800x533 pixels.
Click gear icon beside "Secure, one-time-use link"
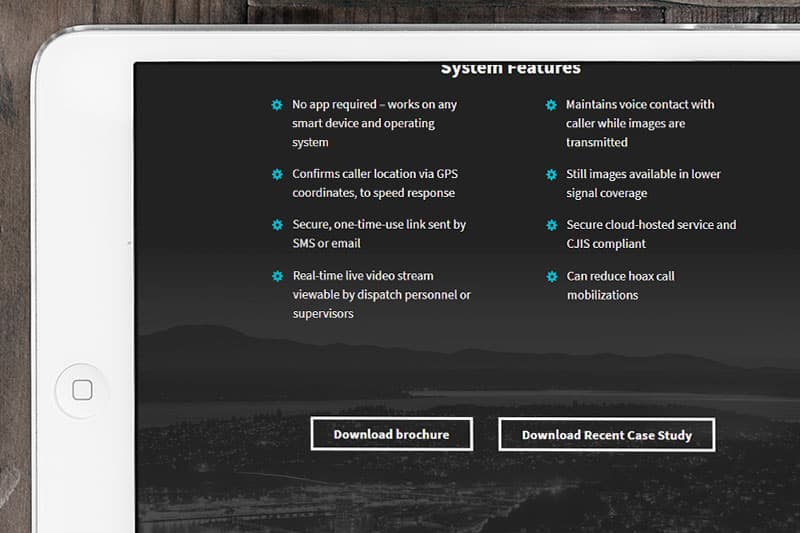pos(277,225)
